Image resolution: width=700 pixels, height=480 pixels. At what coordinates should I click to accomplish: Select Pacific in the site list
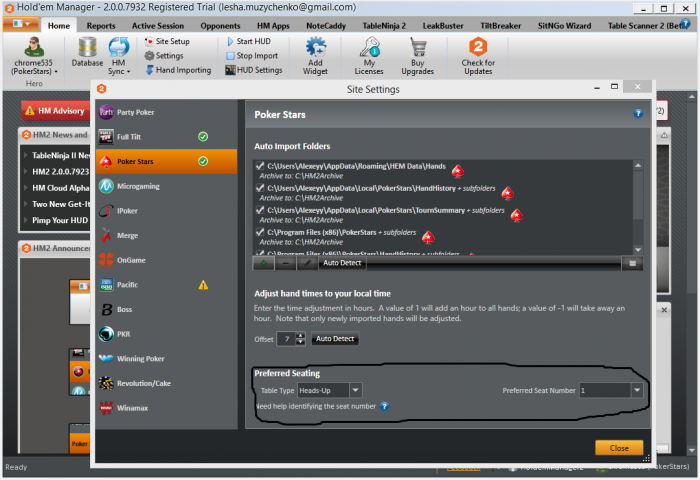point(166,284)
